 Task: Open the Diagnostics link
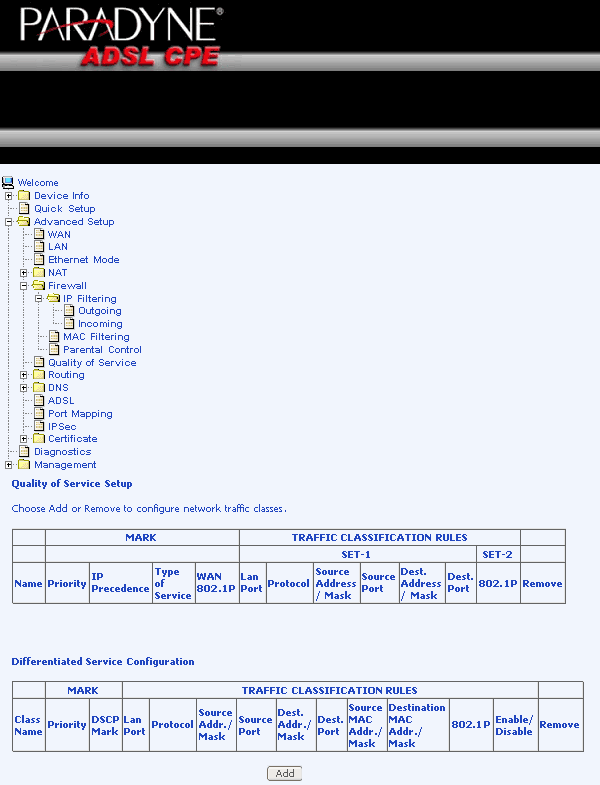click(x=63, y=452)
